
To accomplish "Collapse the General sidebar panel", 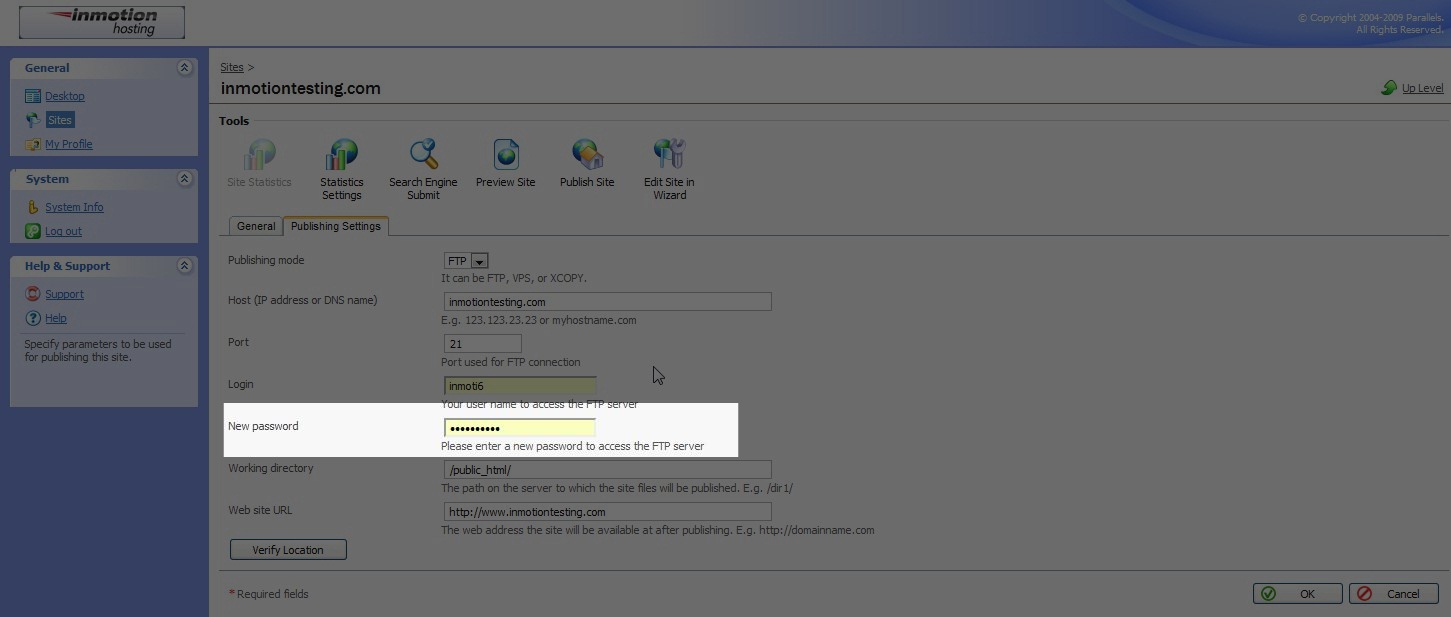I will (x=184, y=68).
